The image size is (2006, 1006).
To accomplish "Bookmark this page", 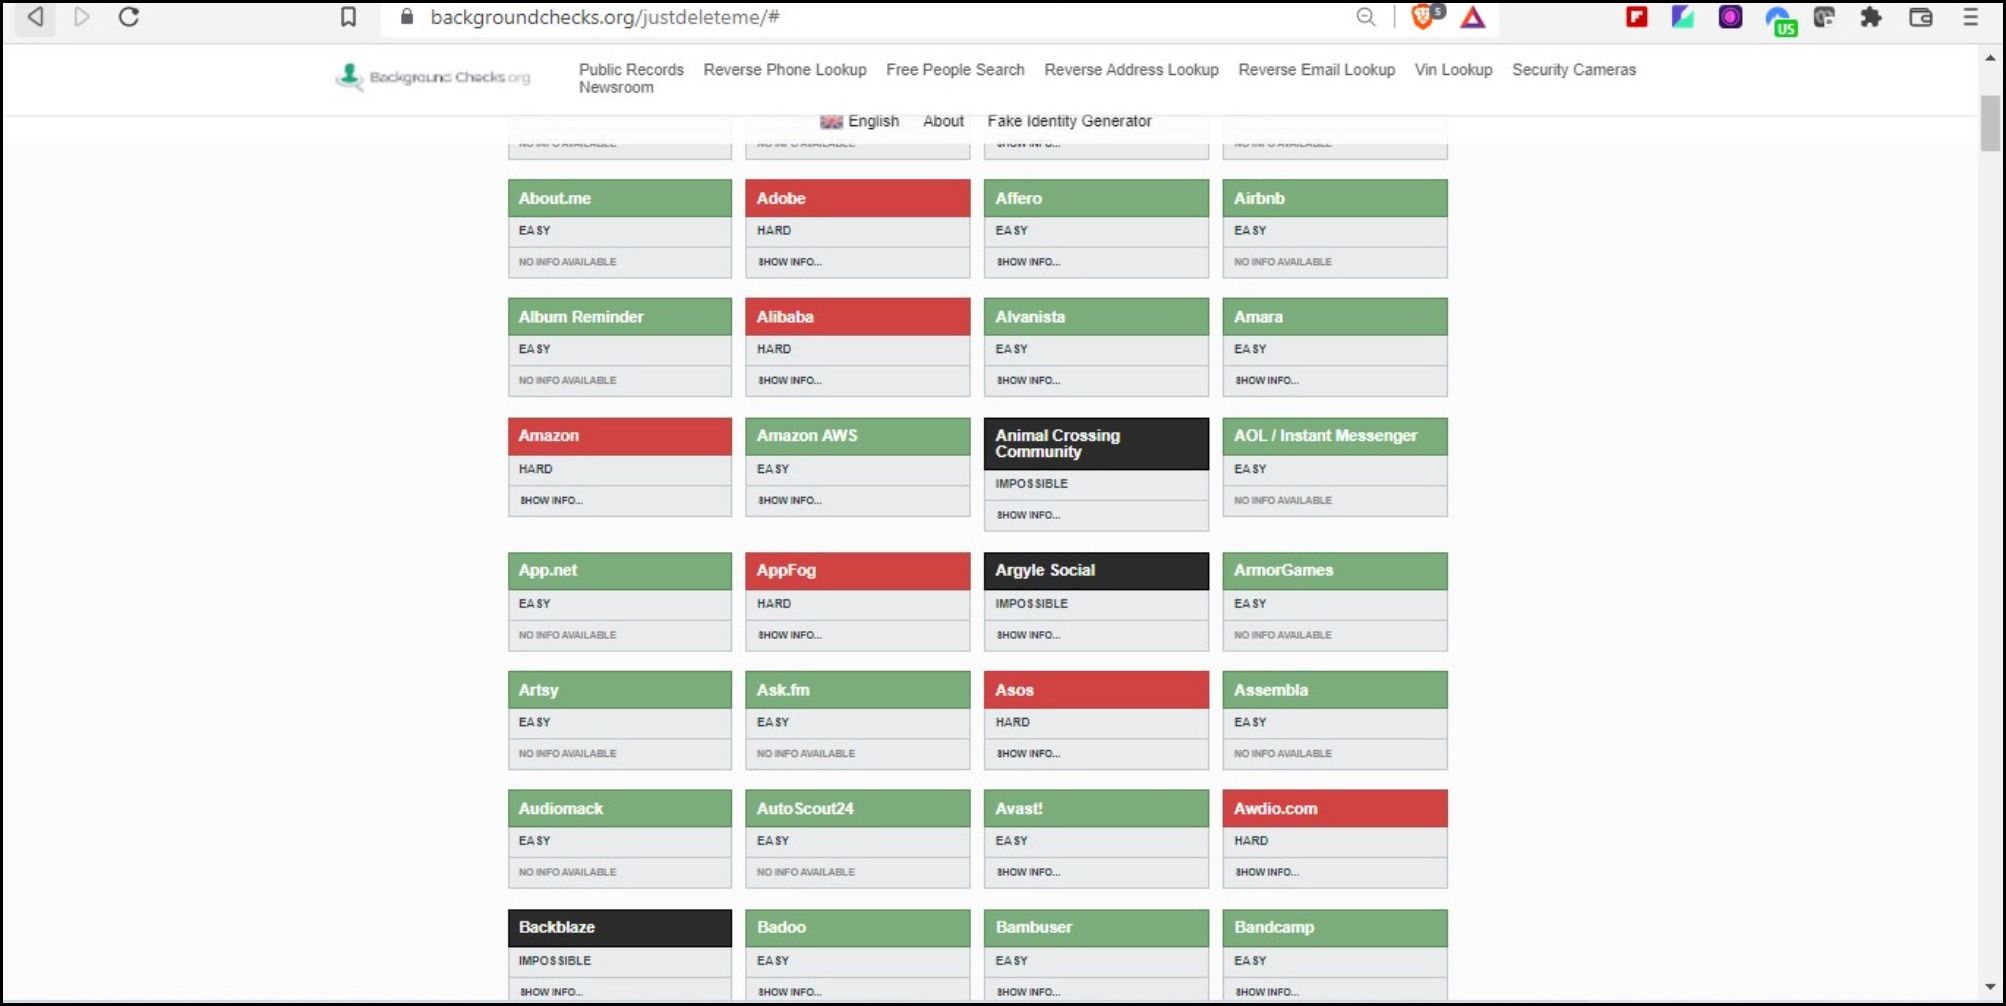I will click(348, 17).
